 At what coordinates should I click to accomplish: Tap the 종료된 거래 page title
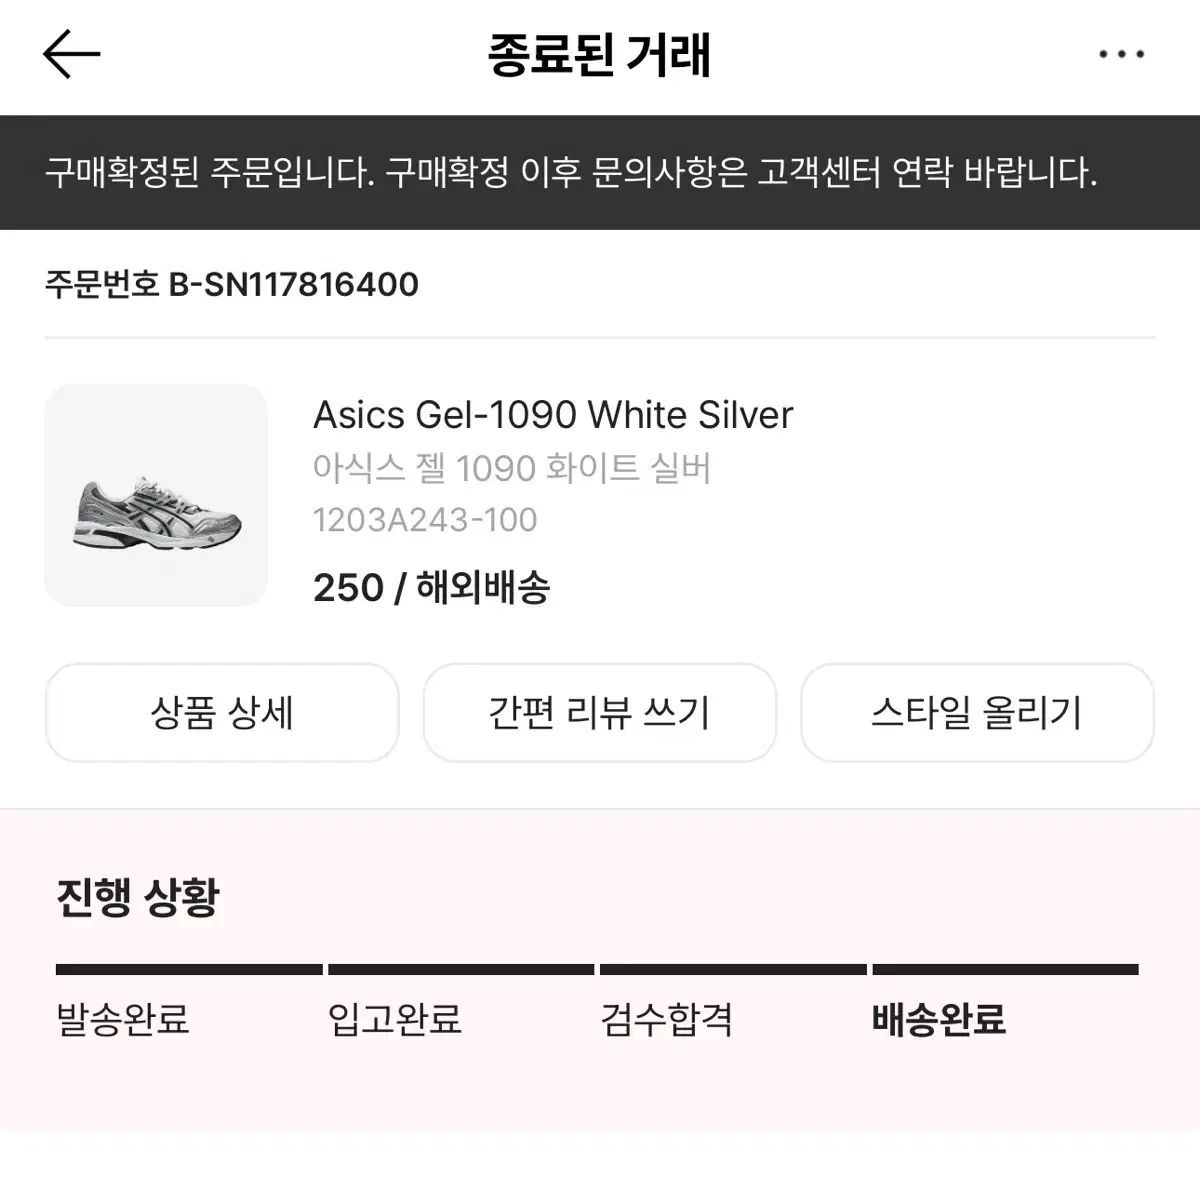[x=599, y=55]
